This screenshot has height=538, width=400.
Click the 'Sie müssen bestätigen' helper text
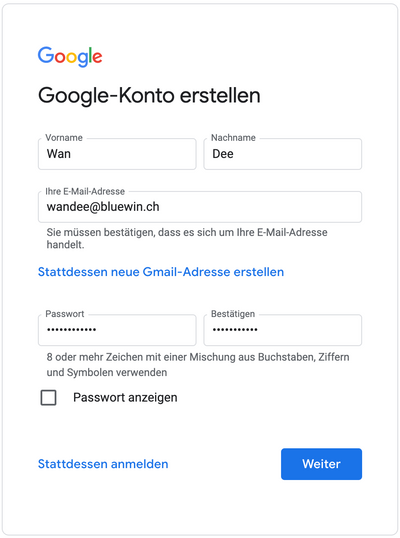(187, 238)
